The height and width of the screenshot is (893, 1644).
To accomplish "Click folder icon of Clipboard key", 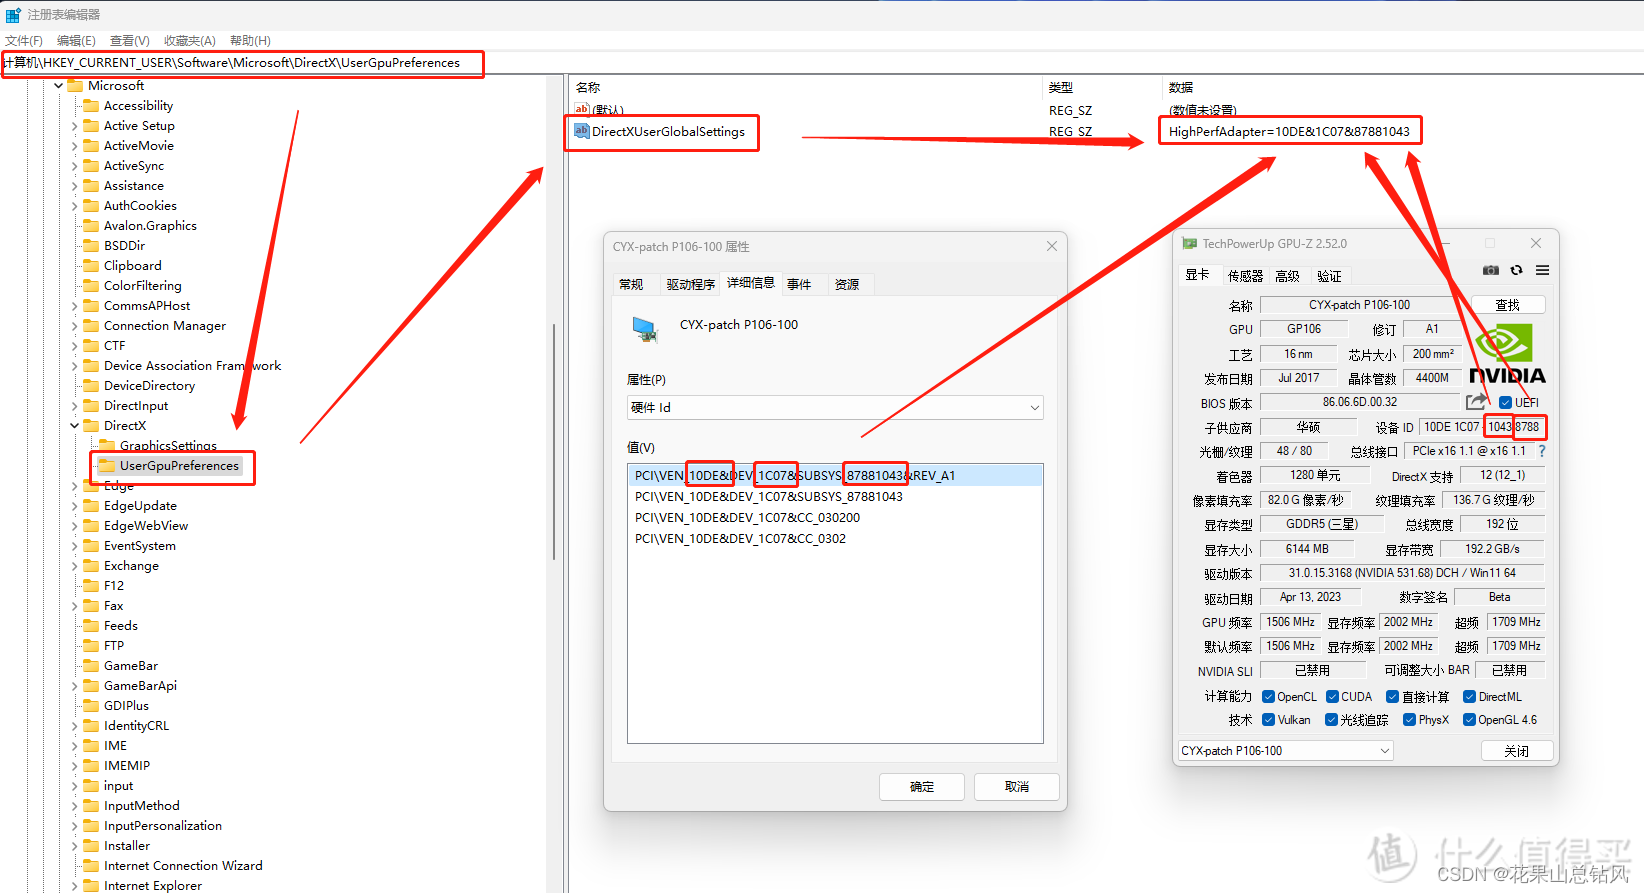I will [x=91, y=265].
